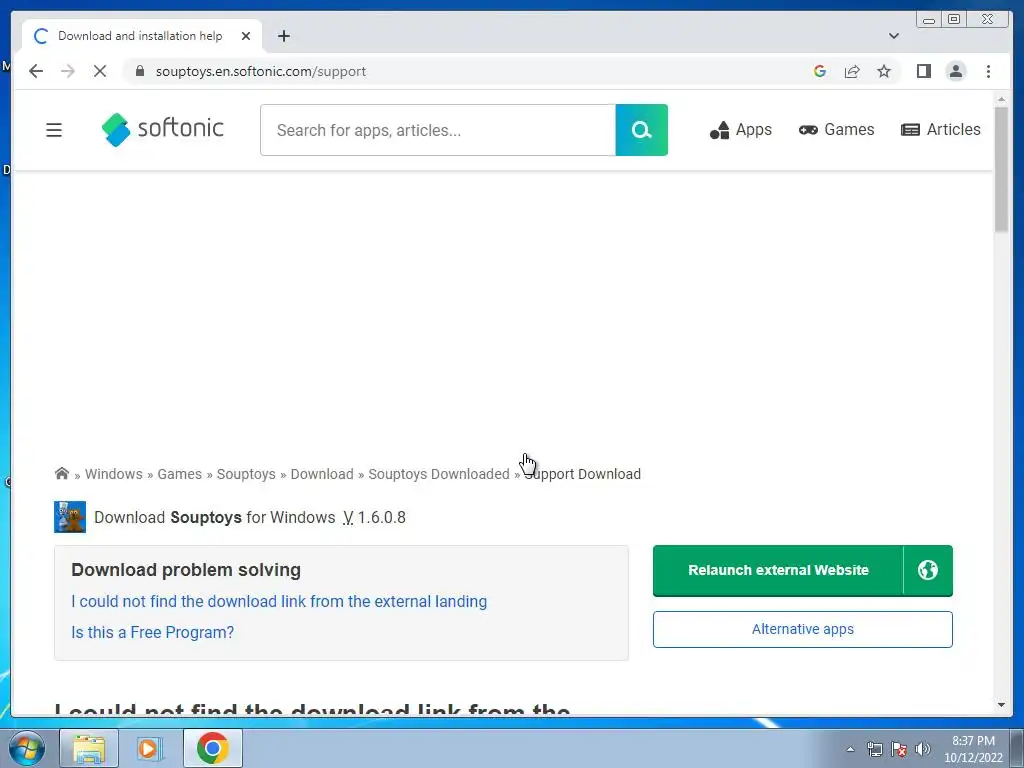Image resolution: width=1024 pixels, height=768 pixels.
Task: Click the 'Alternative apps' button
Action: 803,629
